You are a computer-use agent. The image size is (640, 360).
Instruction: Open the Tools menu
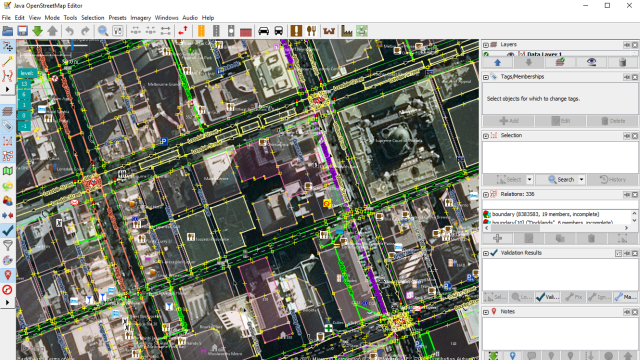click(70, 18)
